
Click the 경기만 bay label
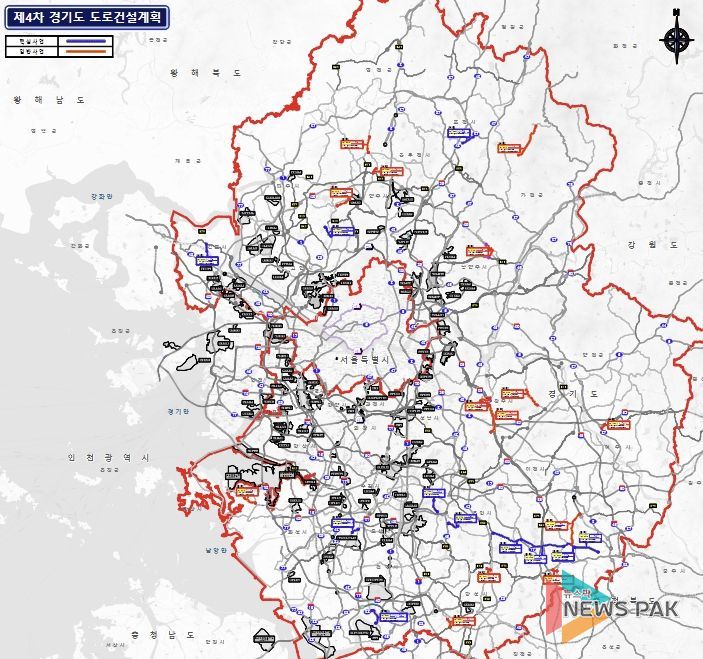click(179, 411)
